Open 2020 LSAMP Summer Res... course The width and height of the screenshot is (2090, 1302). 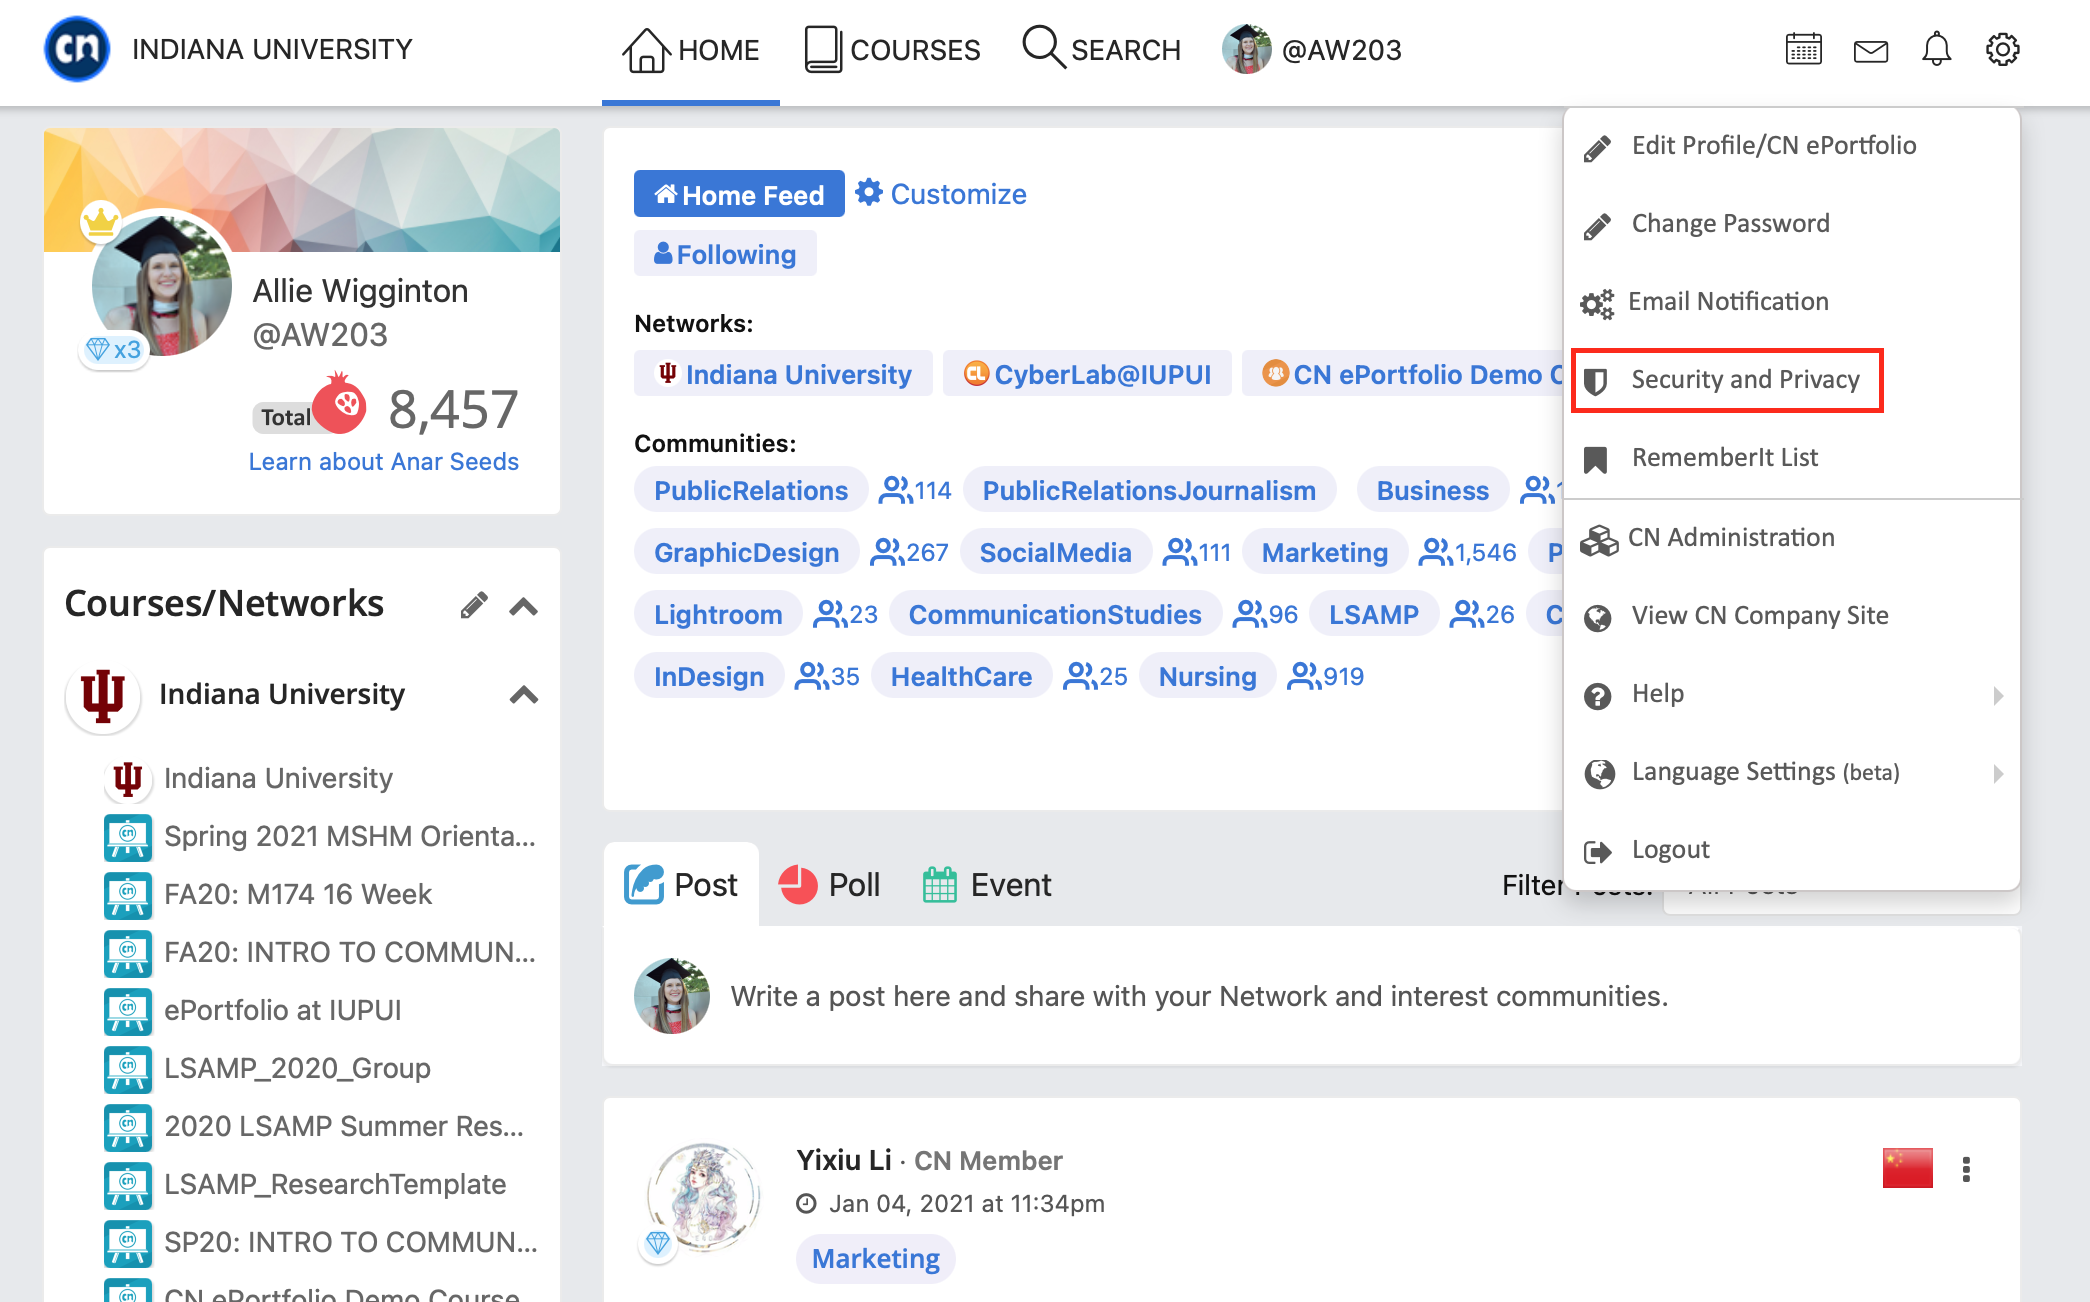click(344, 1126)
